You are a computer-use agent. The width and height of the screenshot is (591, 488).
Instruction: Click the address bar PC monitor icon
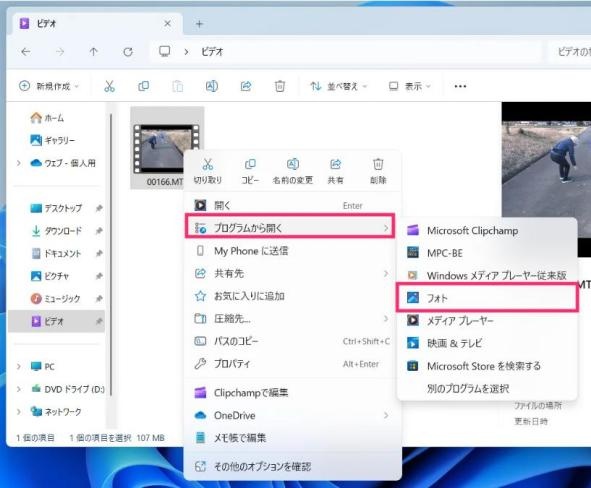pyautogui.click(x=164, y=51)
